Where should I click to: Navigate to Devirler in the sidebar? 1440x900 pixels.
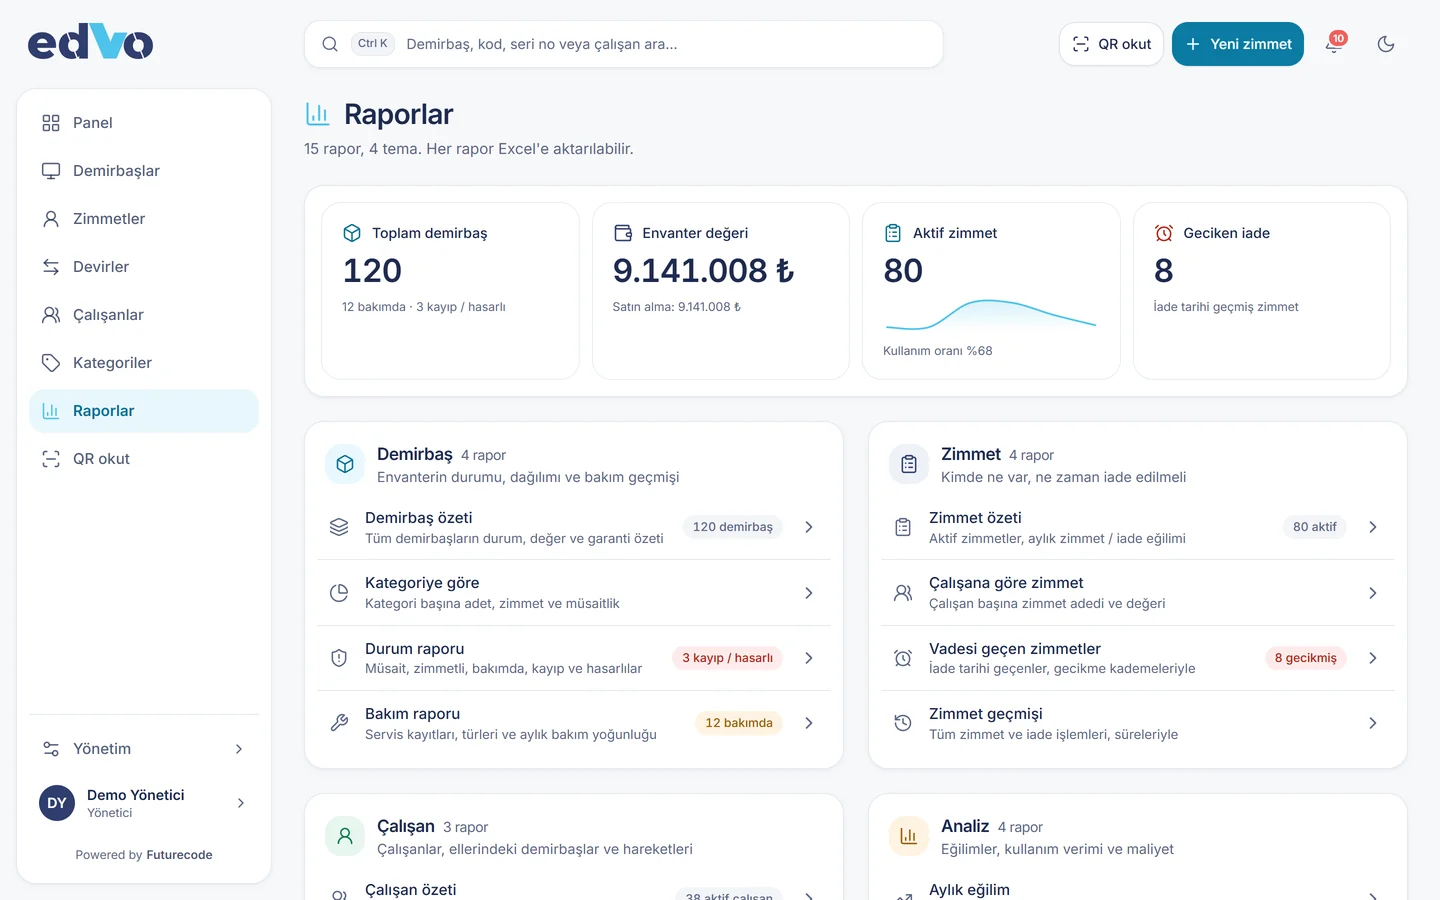coord(144,267)
